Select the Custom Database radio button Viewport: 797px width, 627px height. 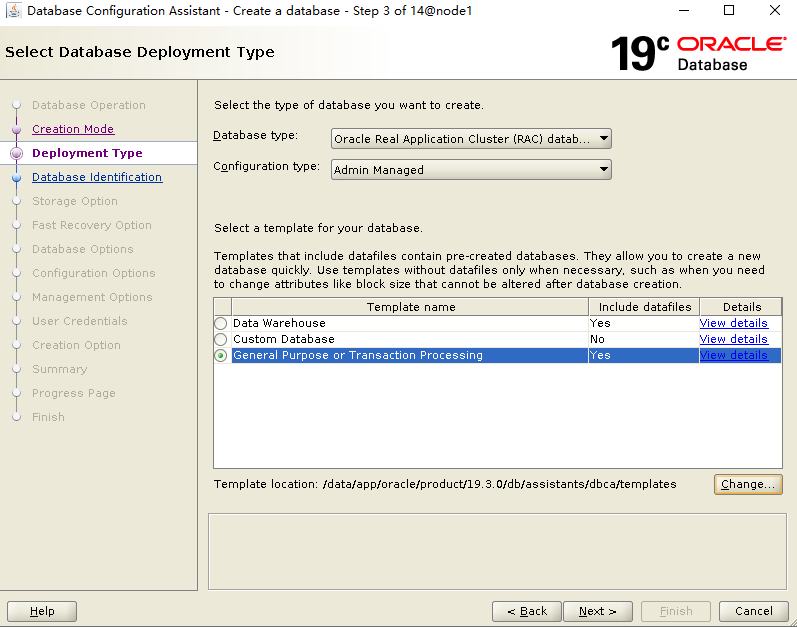[x=221, y=339]
